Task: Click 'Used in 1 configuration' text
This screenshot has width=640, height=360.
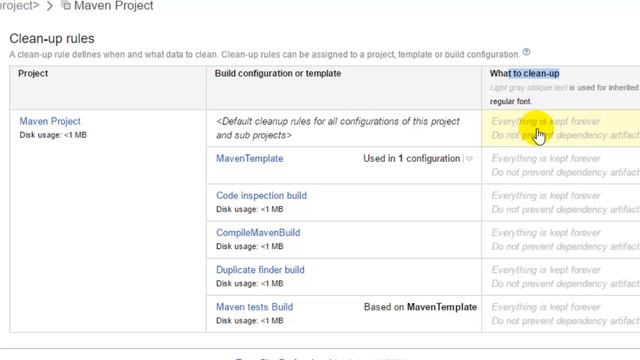Action: click(x=411, y=158)
